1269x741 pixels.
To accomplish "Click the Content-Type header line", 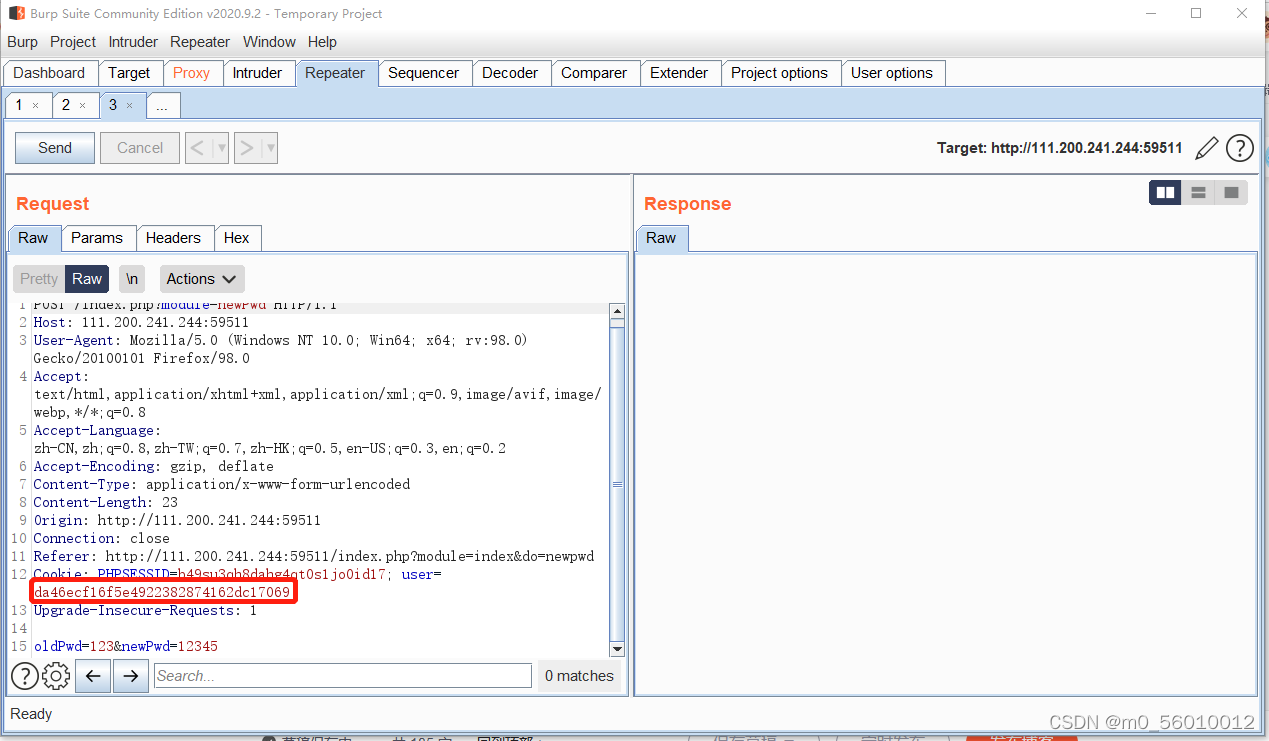I will pos(222,485).
